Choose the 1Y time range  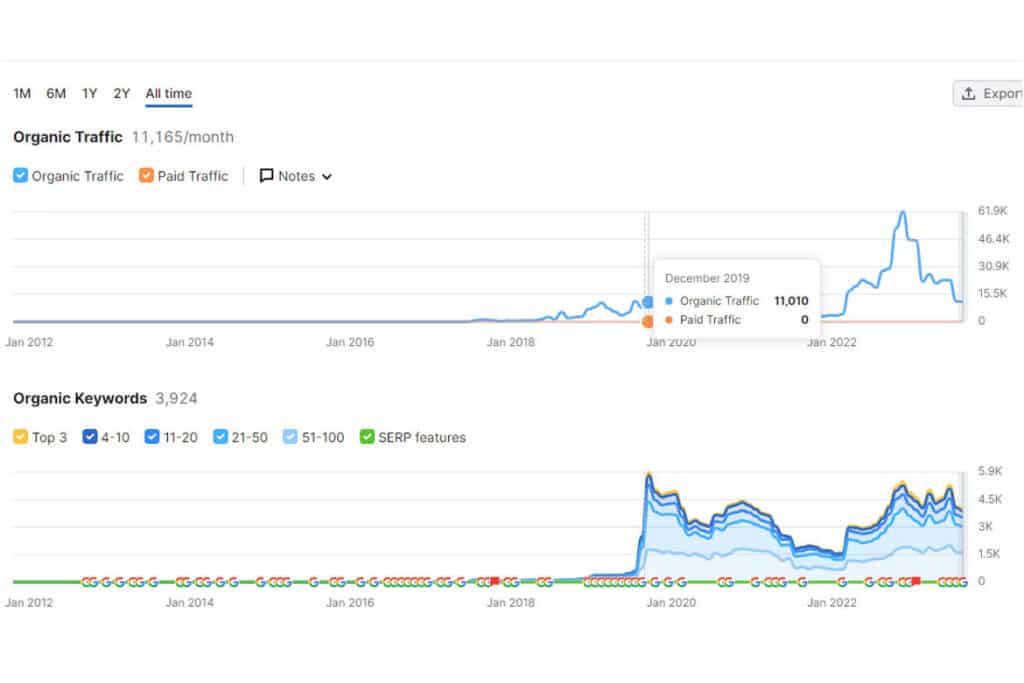click(89, 93)
